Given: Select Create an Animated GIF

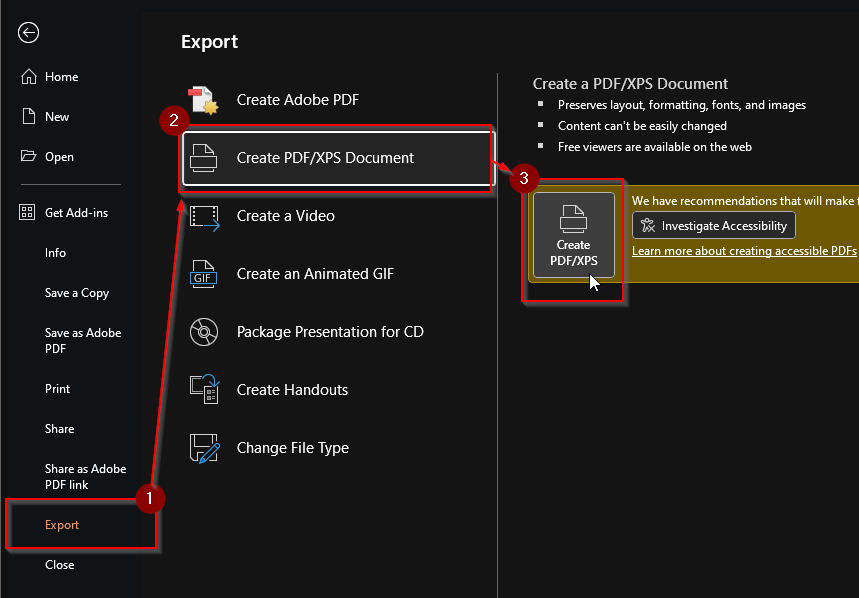Looking at the screenshot, I should [x=205, y=273].
